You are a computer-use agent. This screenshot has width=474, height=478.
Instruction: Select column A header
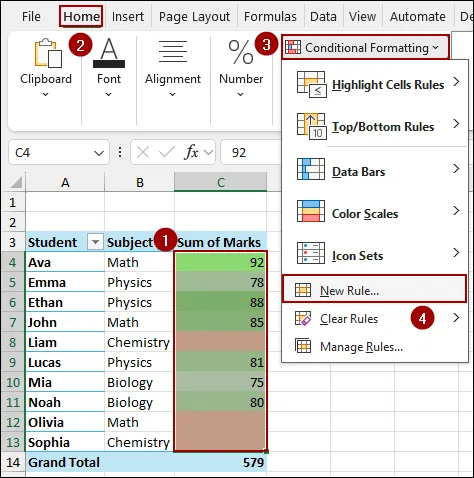65,182
